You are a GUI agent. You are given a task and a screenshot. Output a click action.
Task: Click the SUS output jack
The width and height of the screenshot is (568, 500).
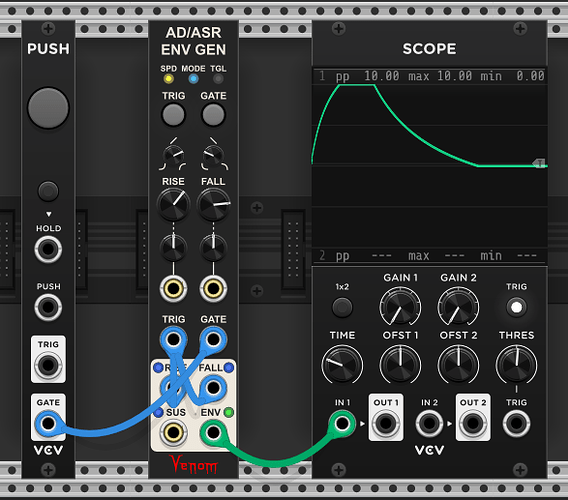point(173,432)
